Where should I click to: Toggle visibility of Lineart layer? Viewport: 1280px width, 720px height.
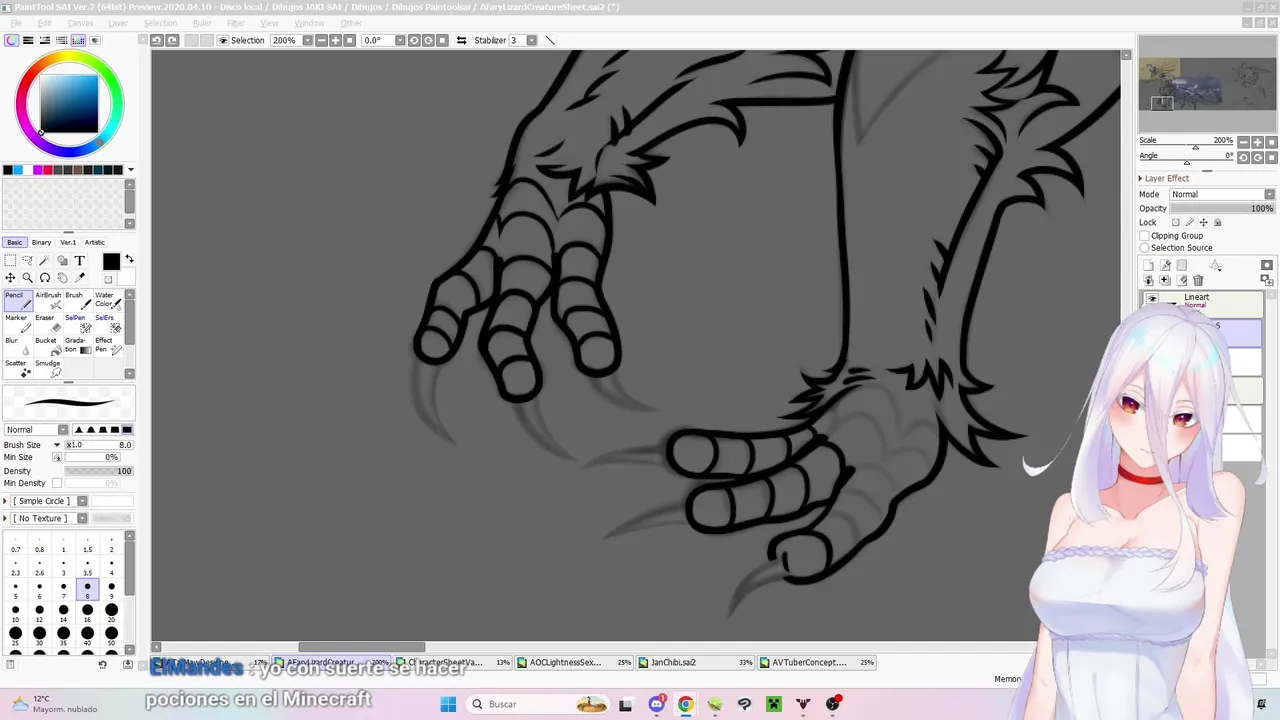click(1152, 300)
